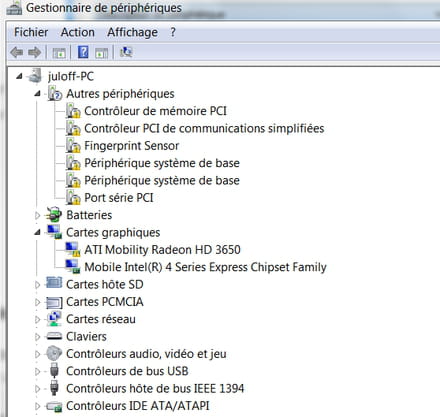Click the Fingerprint Sensor warning device icon
Screen dimensions: 440x417
coord(73,146)
